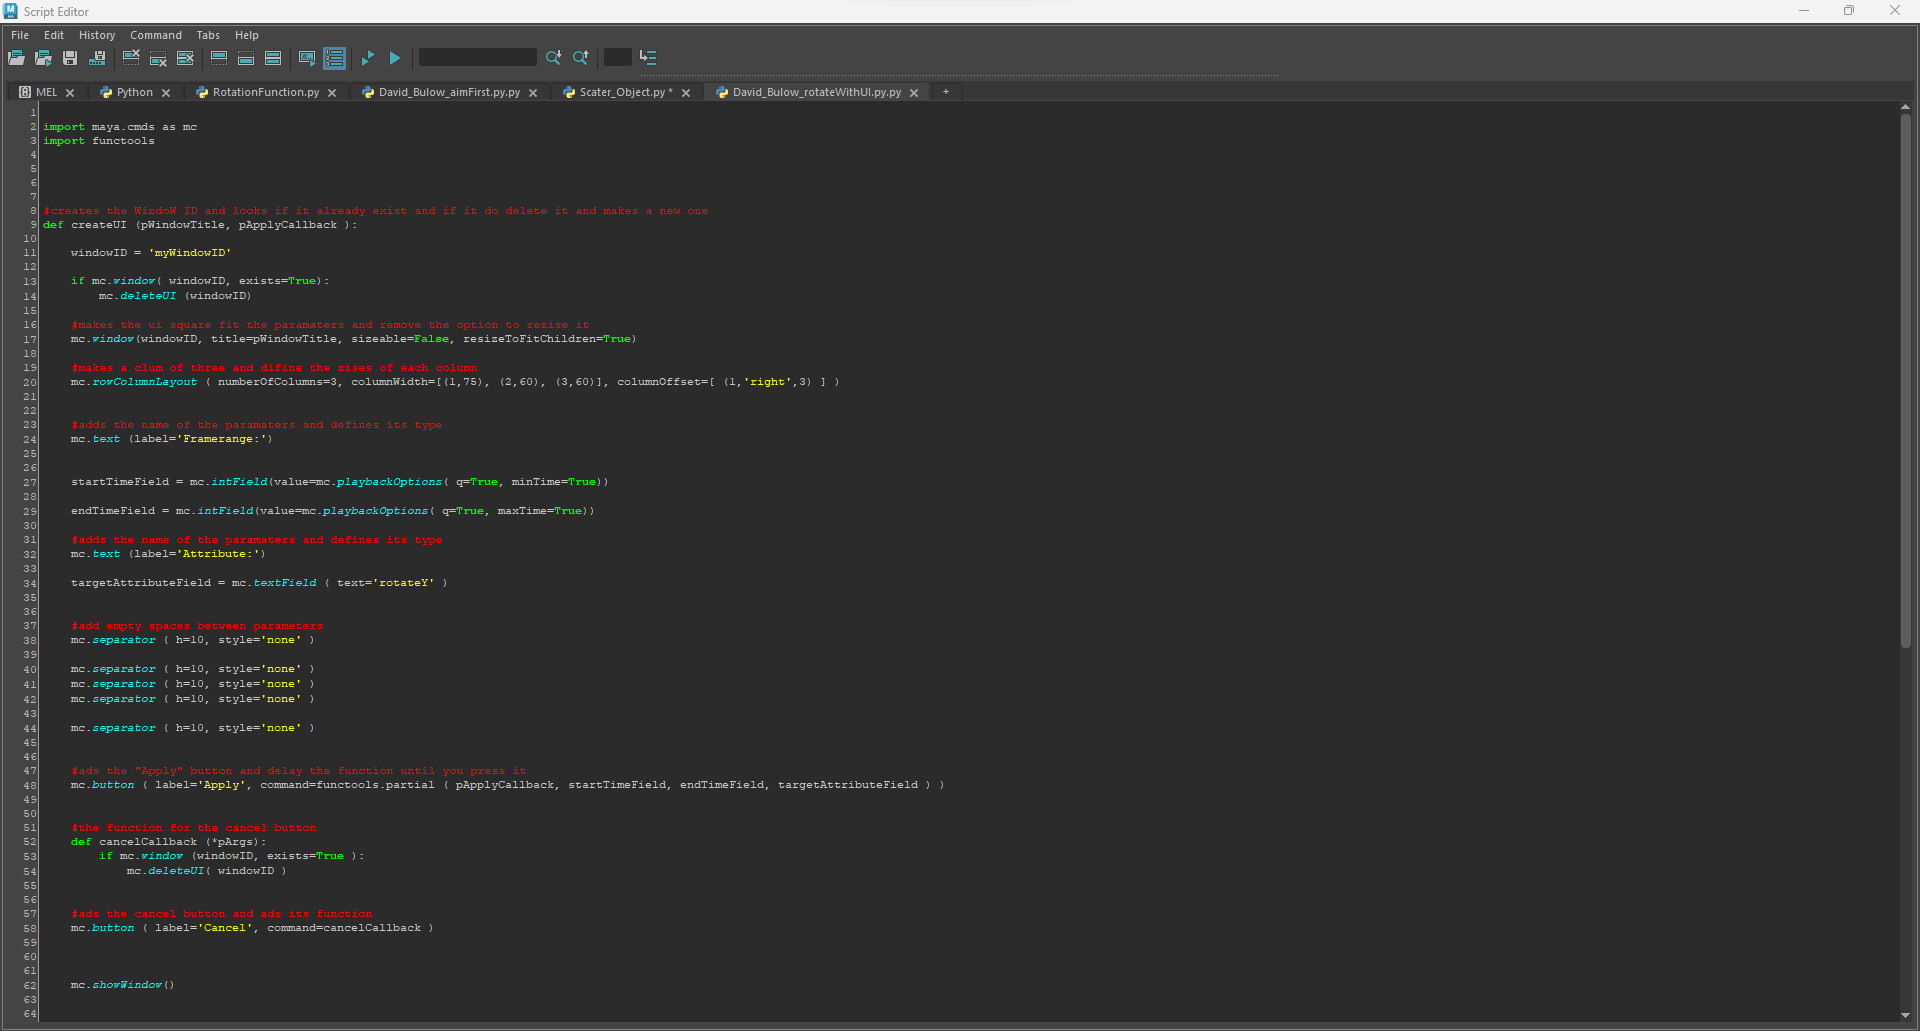Viewport: 1920px width, 1031px height.
Task: Click the Clear Input icon
Action: 158,57
